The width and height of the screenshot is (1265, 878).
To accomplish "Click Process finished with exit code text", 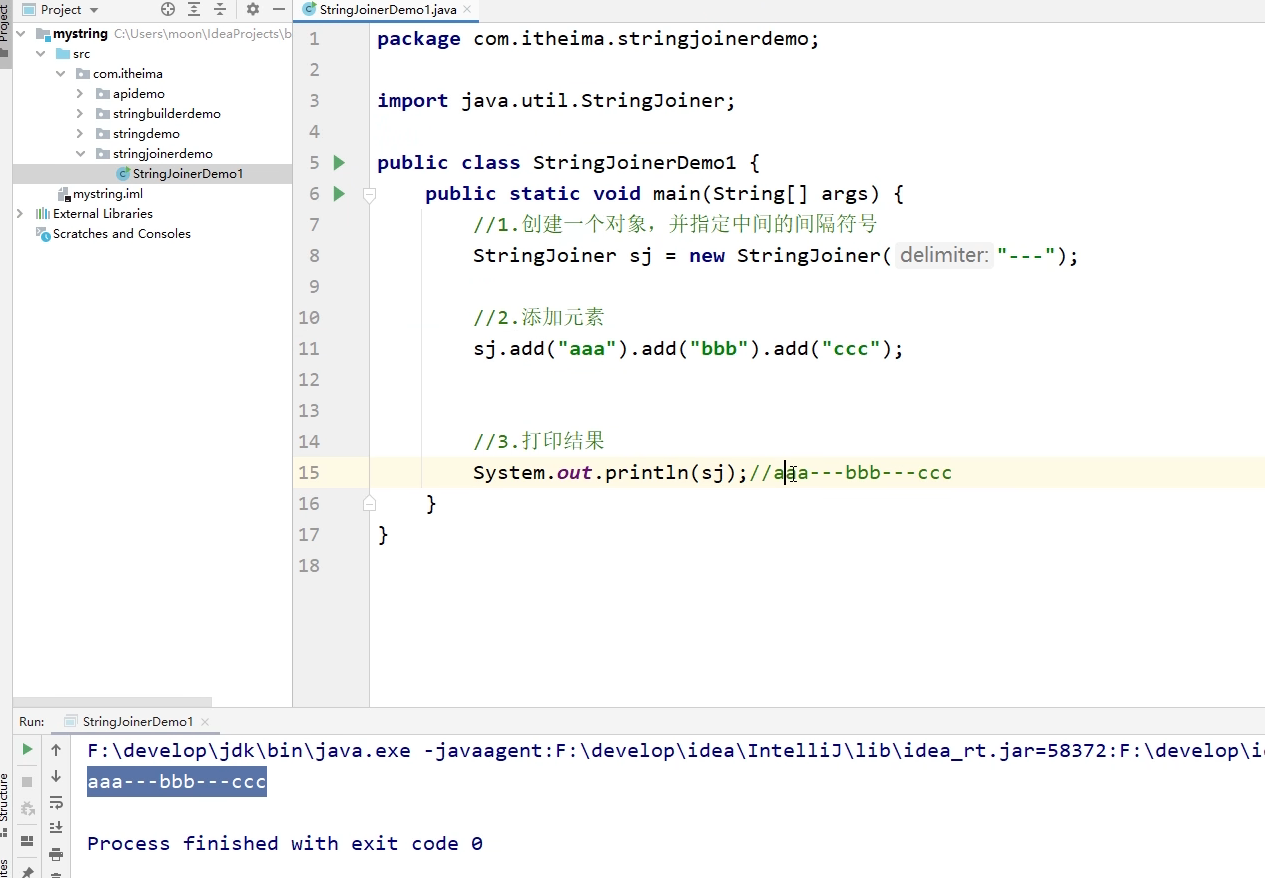I will coord(285,843).
